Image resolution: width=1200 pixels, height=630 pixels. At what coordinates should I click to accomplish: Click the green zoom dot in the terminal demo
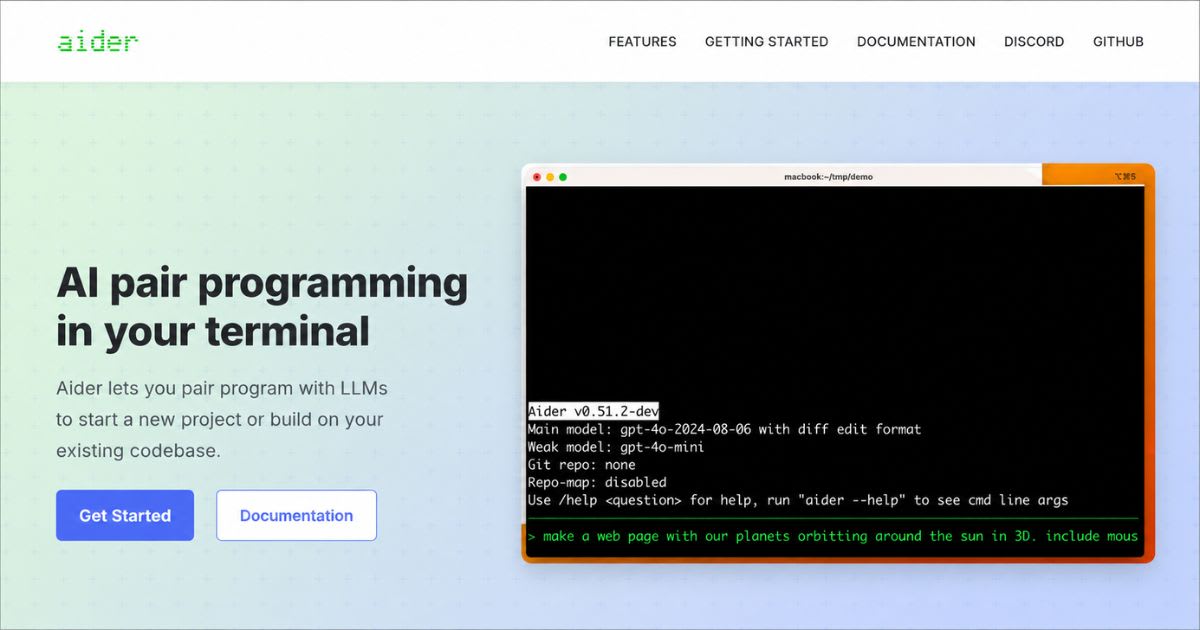coord(563,177)
